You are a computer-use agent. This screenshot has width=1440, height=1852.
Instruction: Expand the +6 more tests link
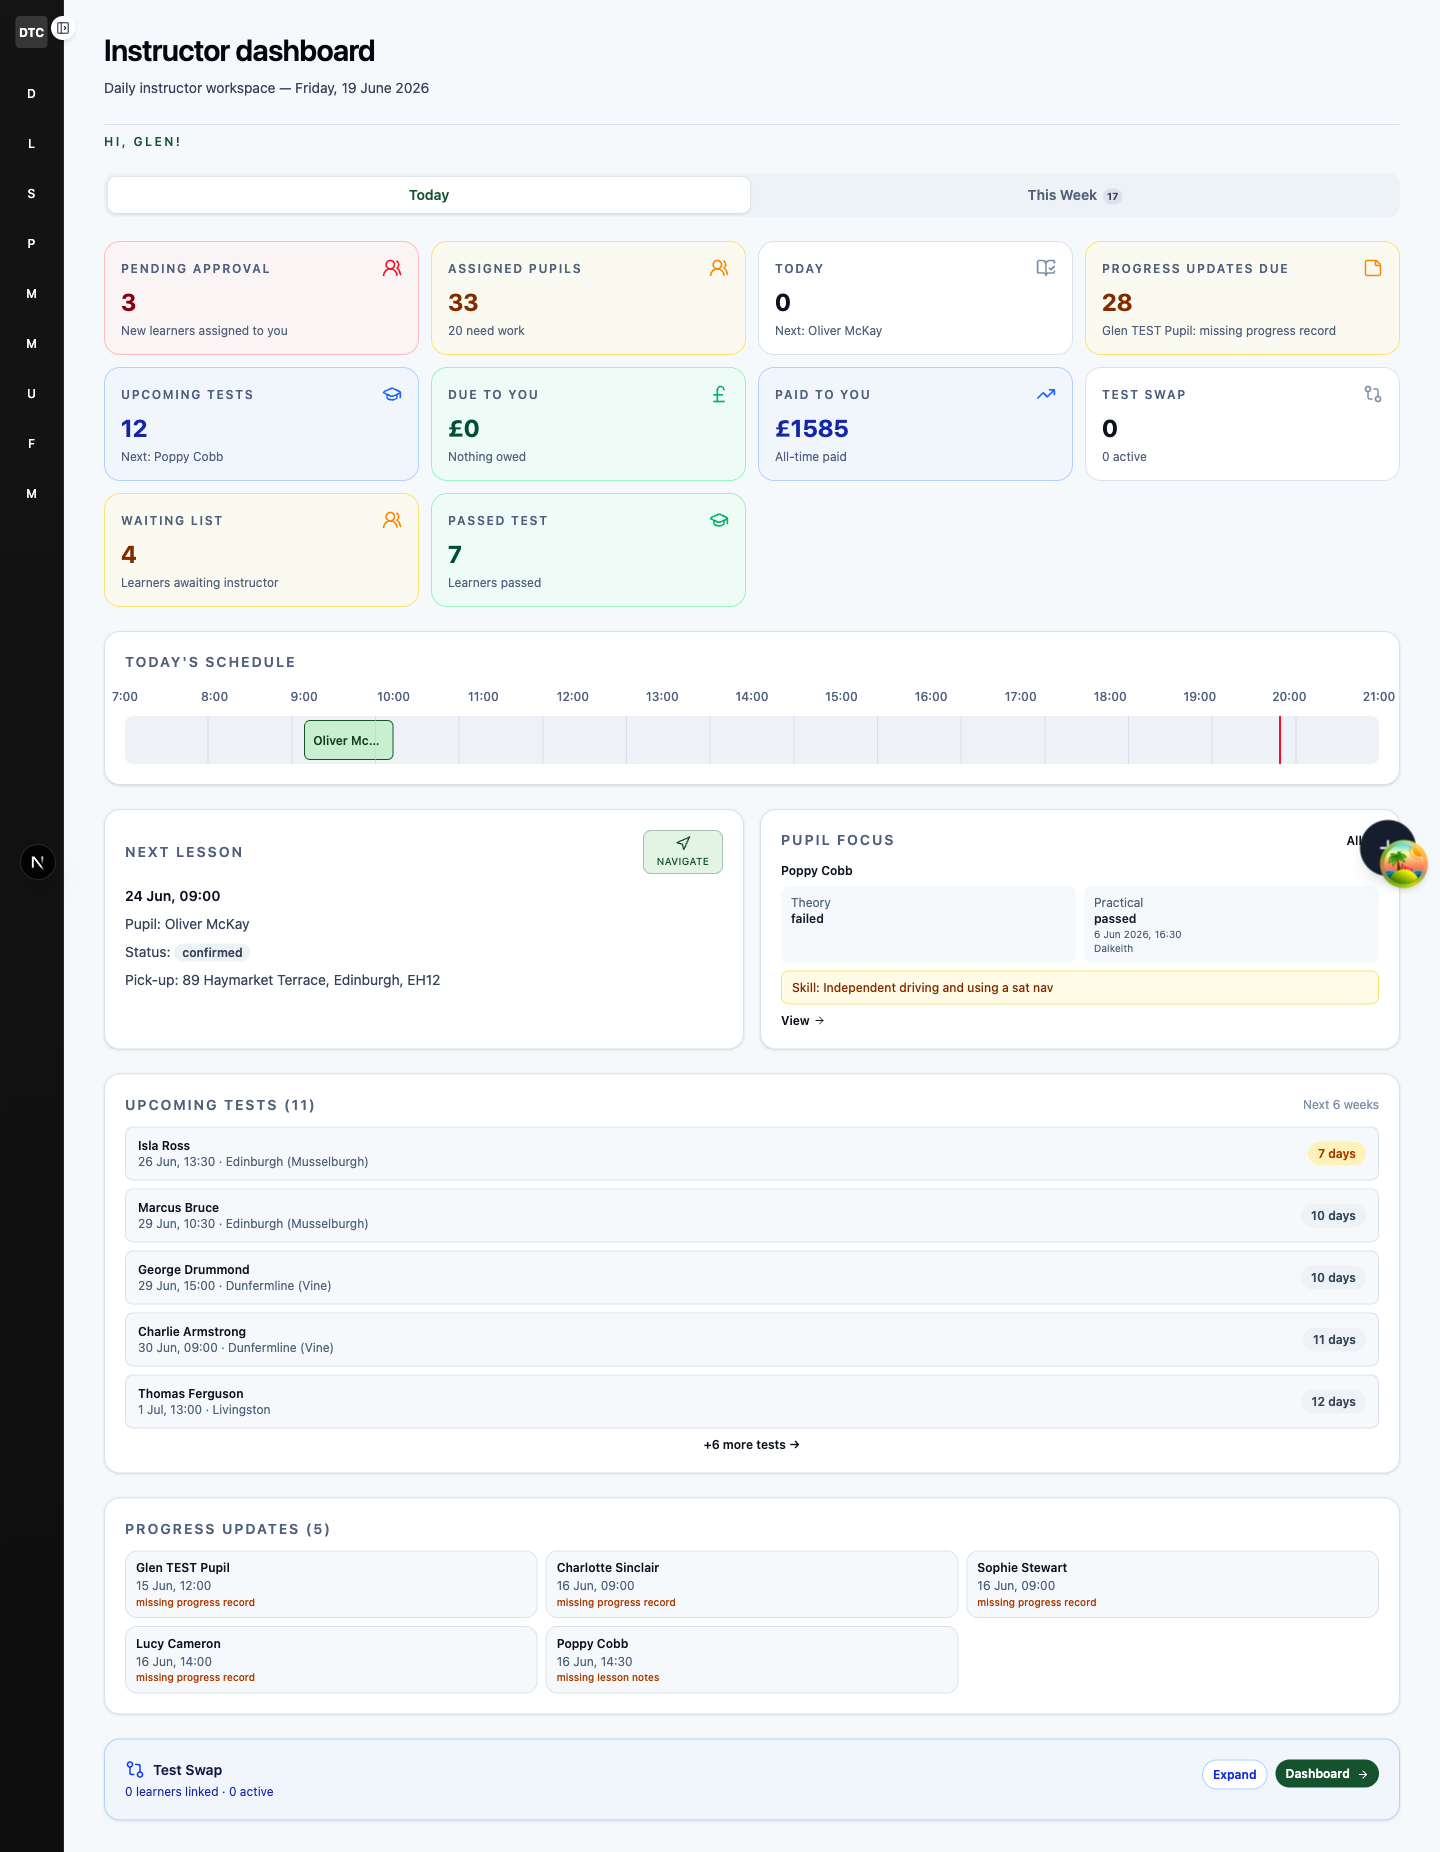pyautogui.click(x=752, y=1445)
